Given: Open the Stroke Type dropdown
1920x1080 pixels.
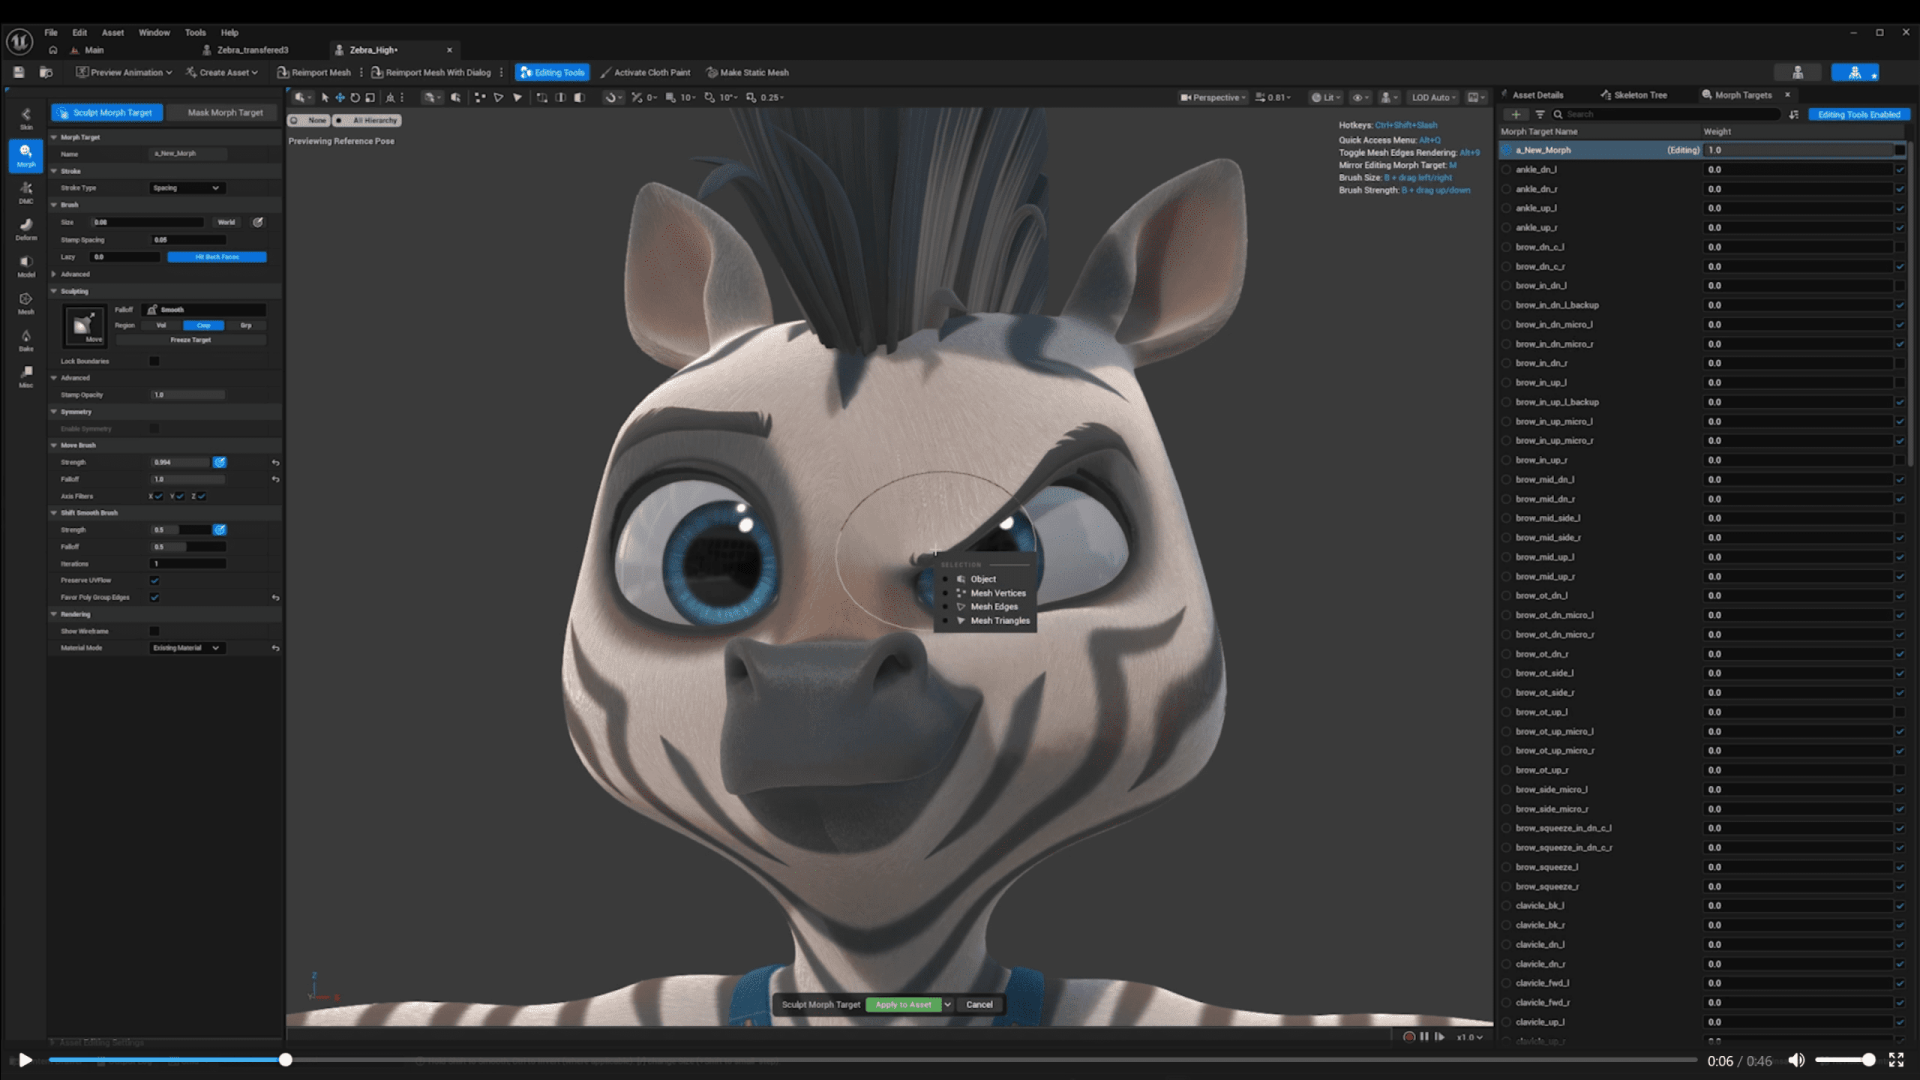Looking at the screenshot, I should [186, 188].
